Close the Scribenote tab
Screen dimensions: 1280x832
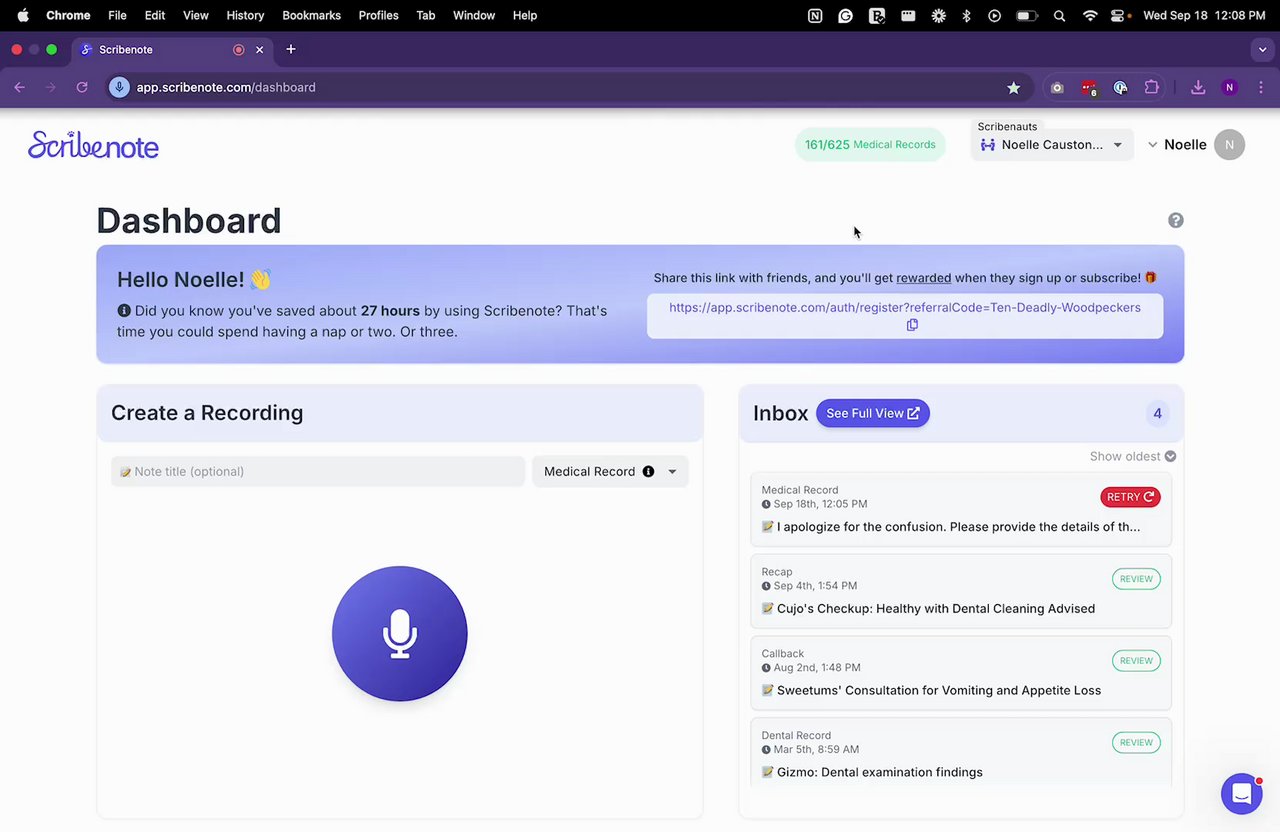click(260, 49)
